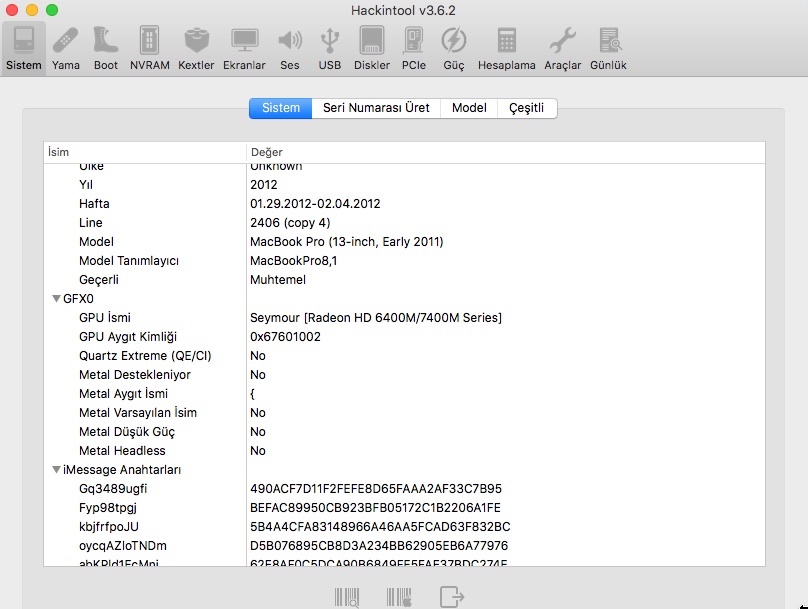The image size is (808, 609).
Task: Collapse the GFX0 tree group
Action: 56,299
